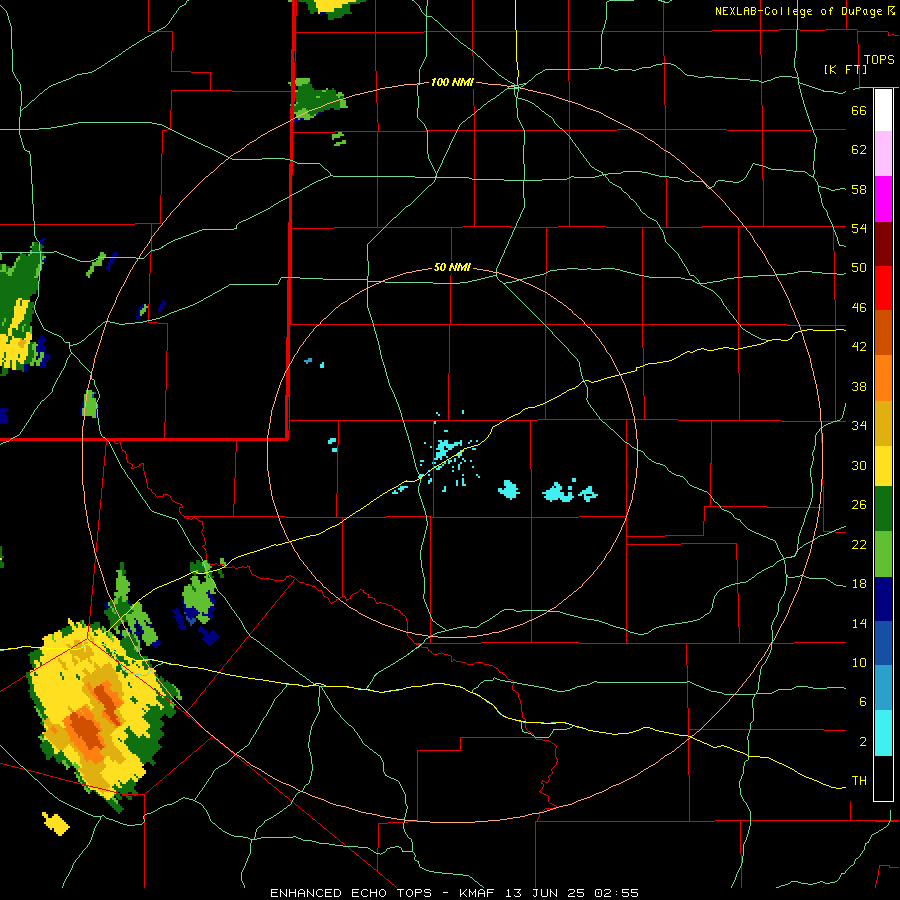Select the "50 NMI" range ring label

(452, 267)
